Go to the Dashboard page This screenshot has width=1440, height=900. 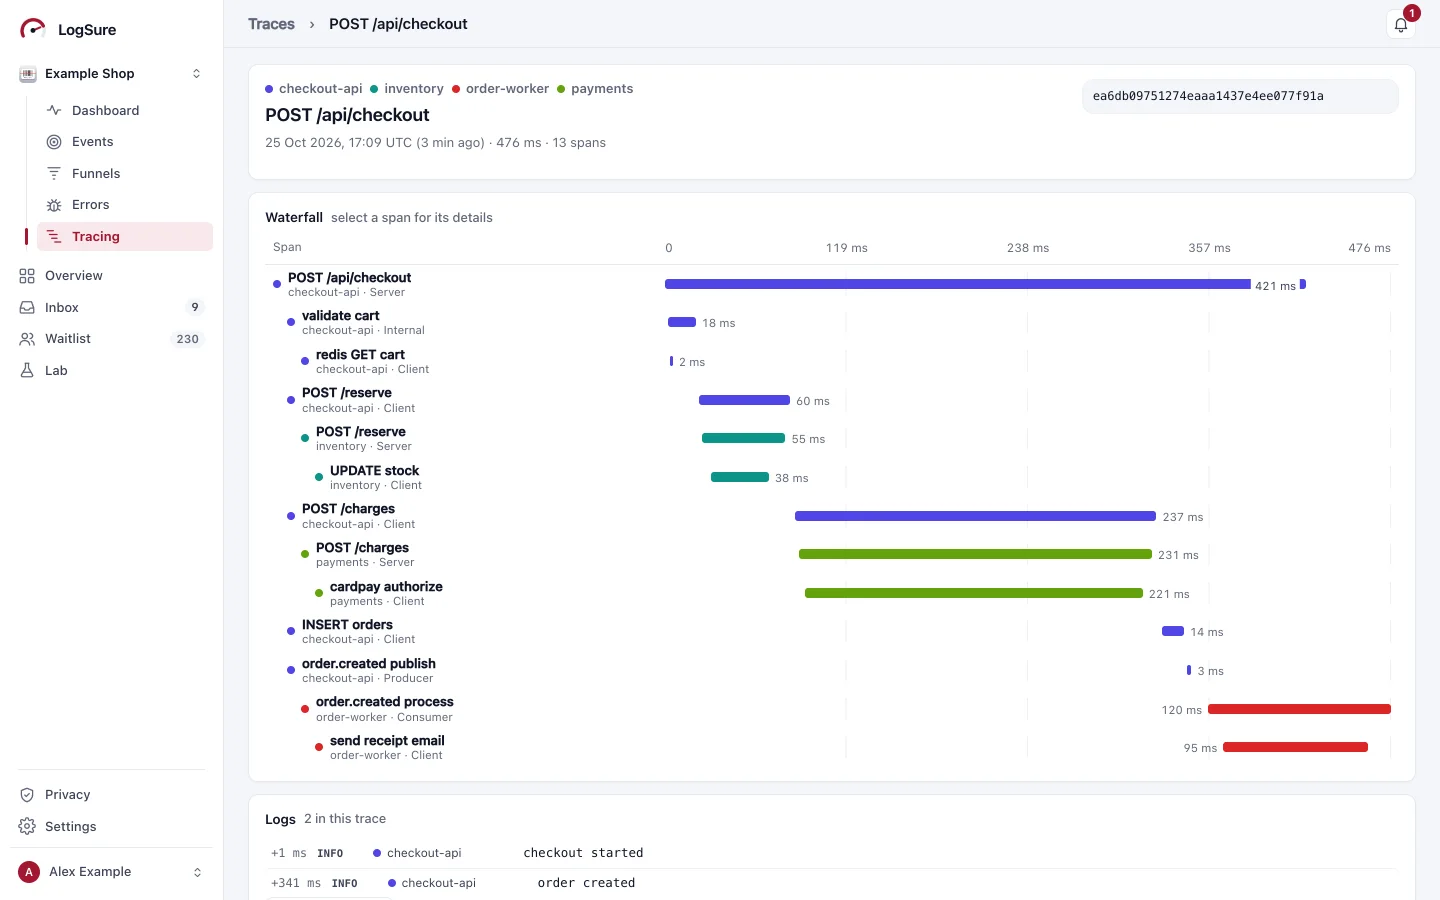pyautogui.click(x=125, y=110)
